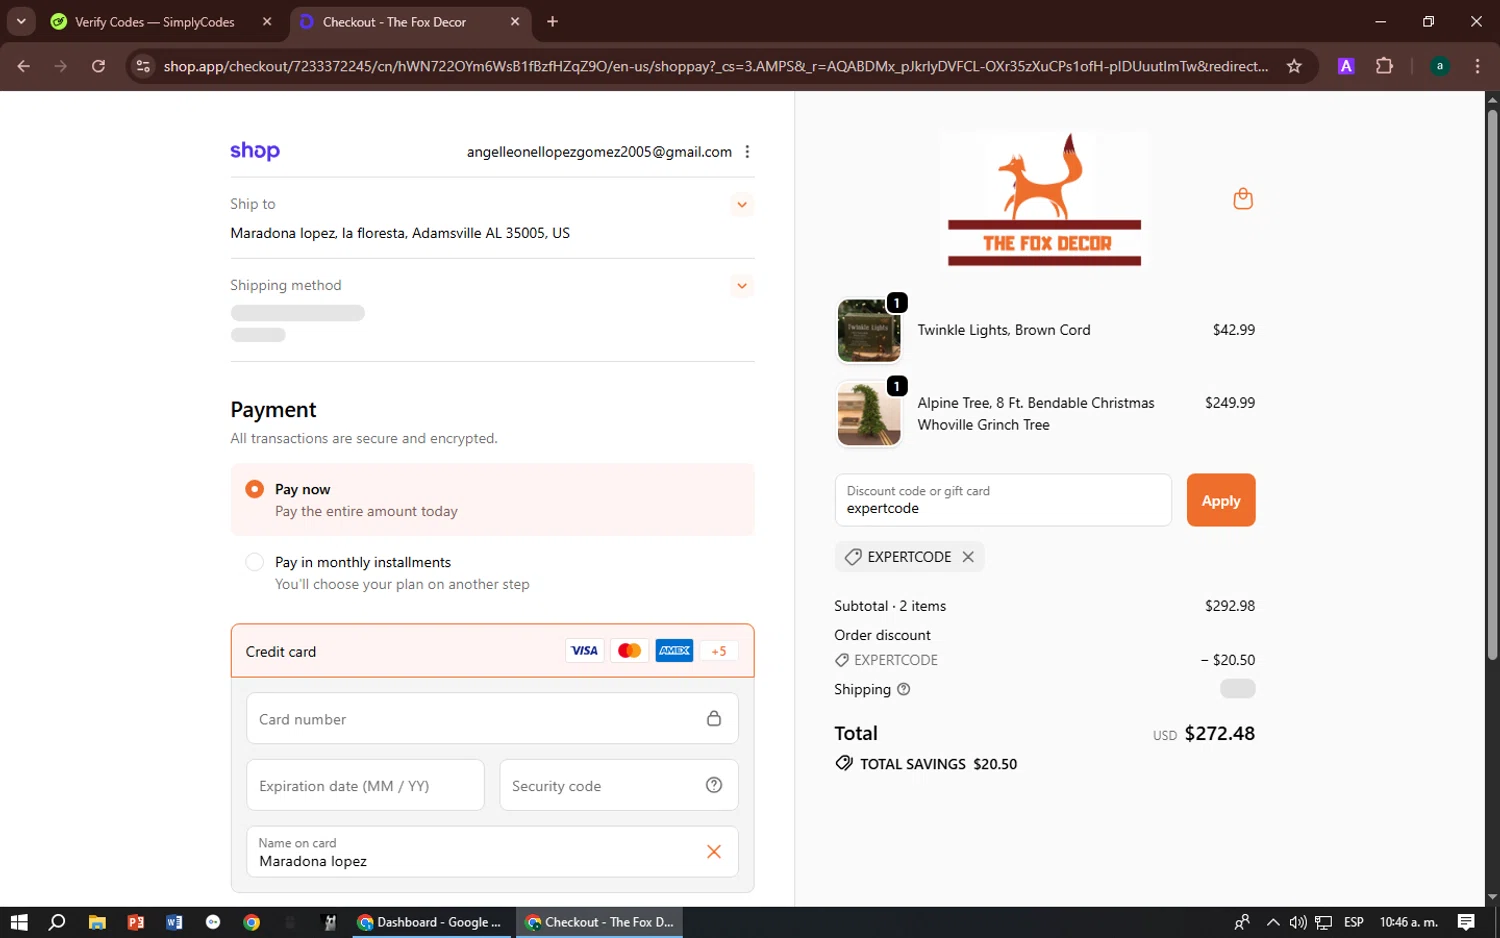The image size is (1500, 938).
Task: Select the Checkout - The Fox Decor tab
Action: click(x=411, y=22)
